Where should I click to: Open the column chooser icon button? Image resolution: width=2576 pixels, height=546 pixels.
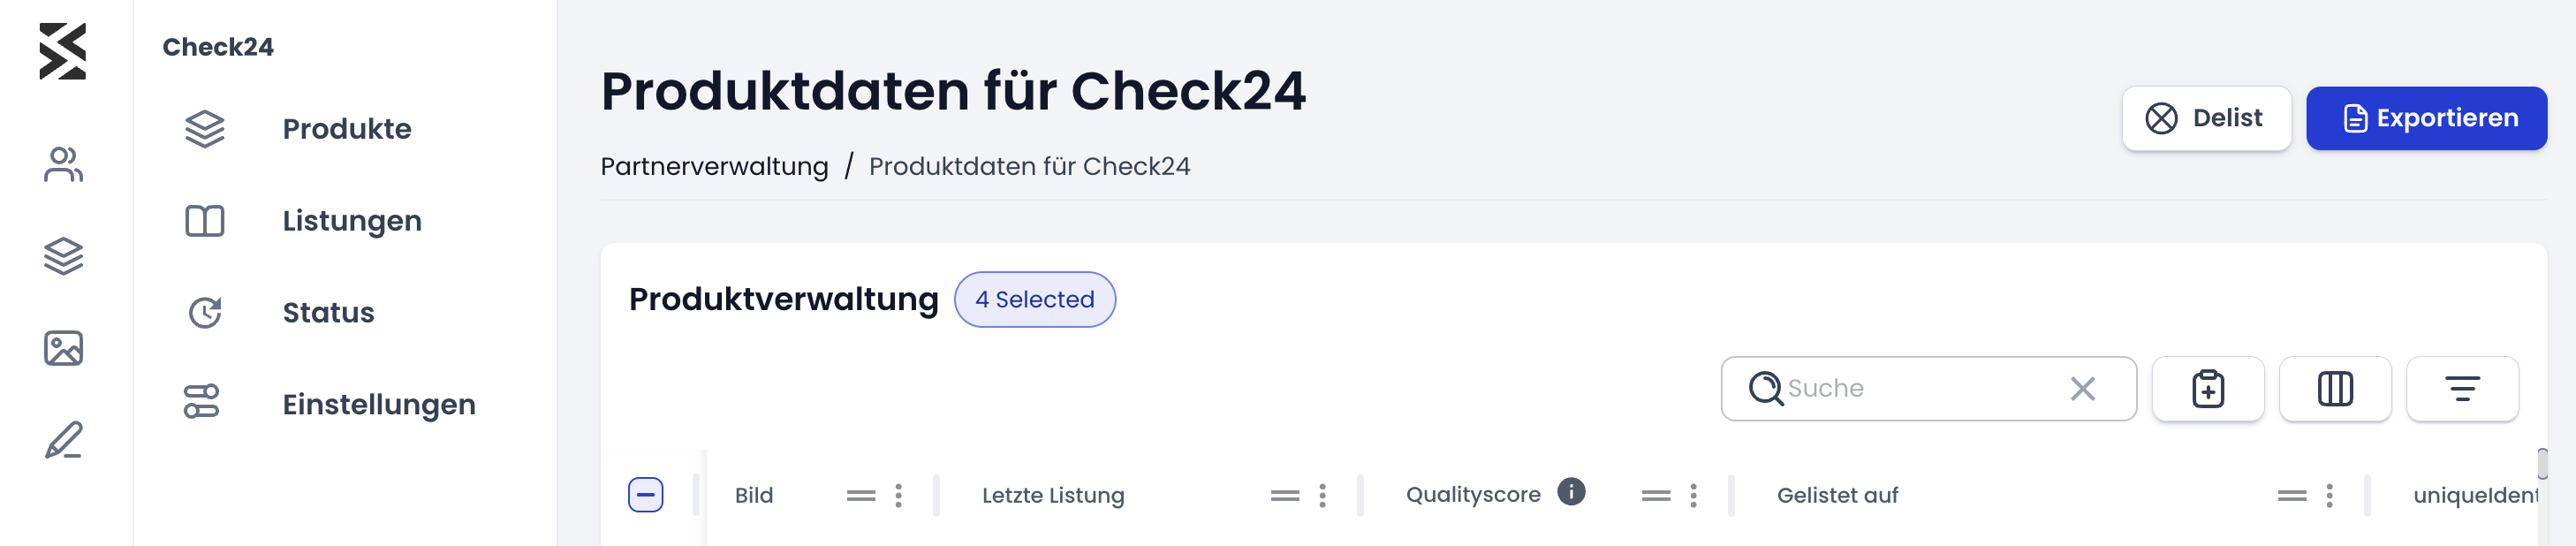coord(2335,389)
